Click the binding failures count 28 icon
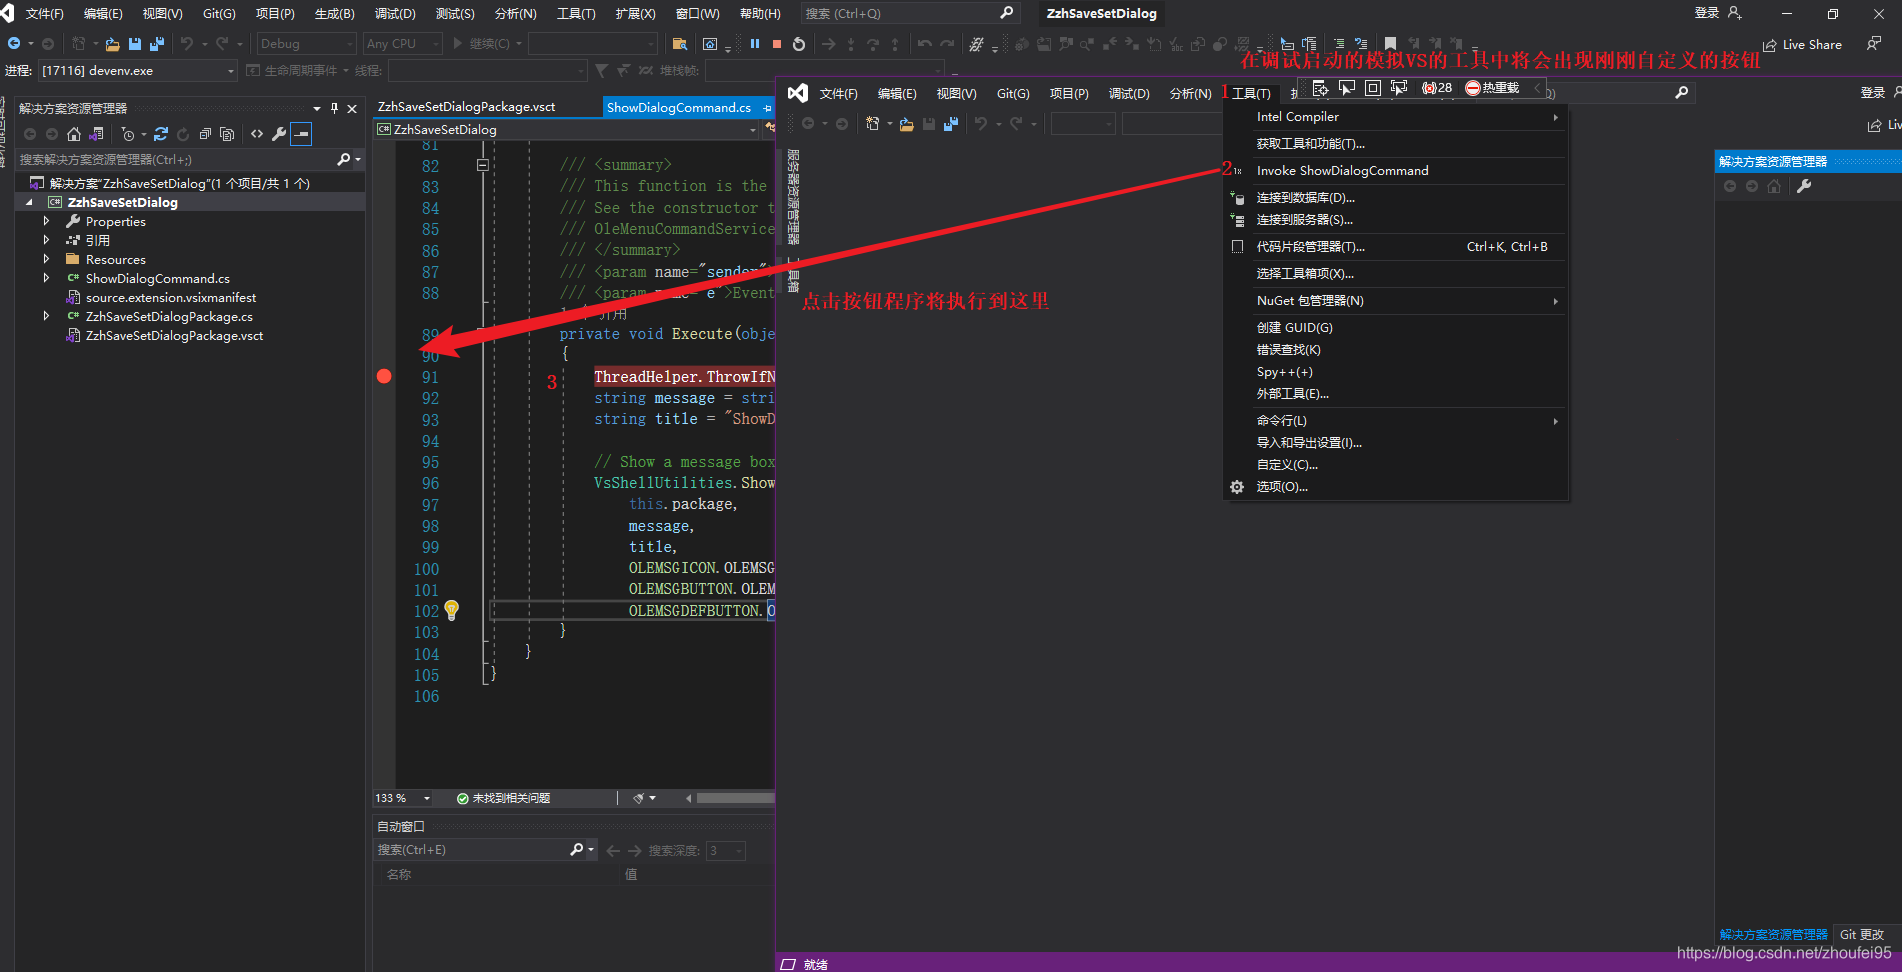The height and width of the screenshot is (972, 1902). (x=1437, y=88)
